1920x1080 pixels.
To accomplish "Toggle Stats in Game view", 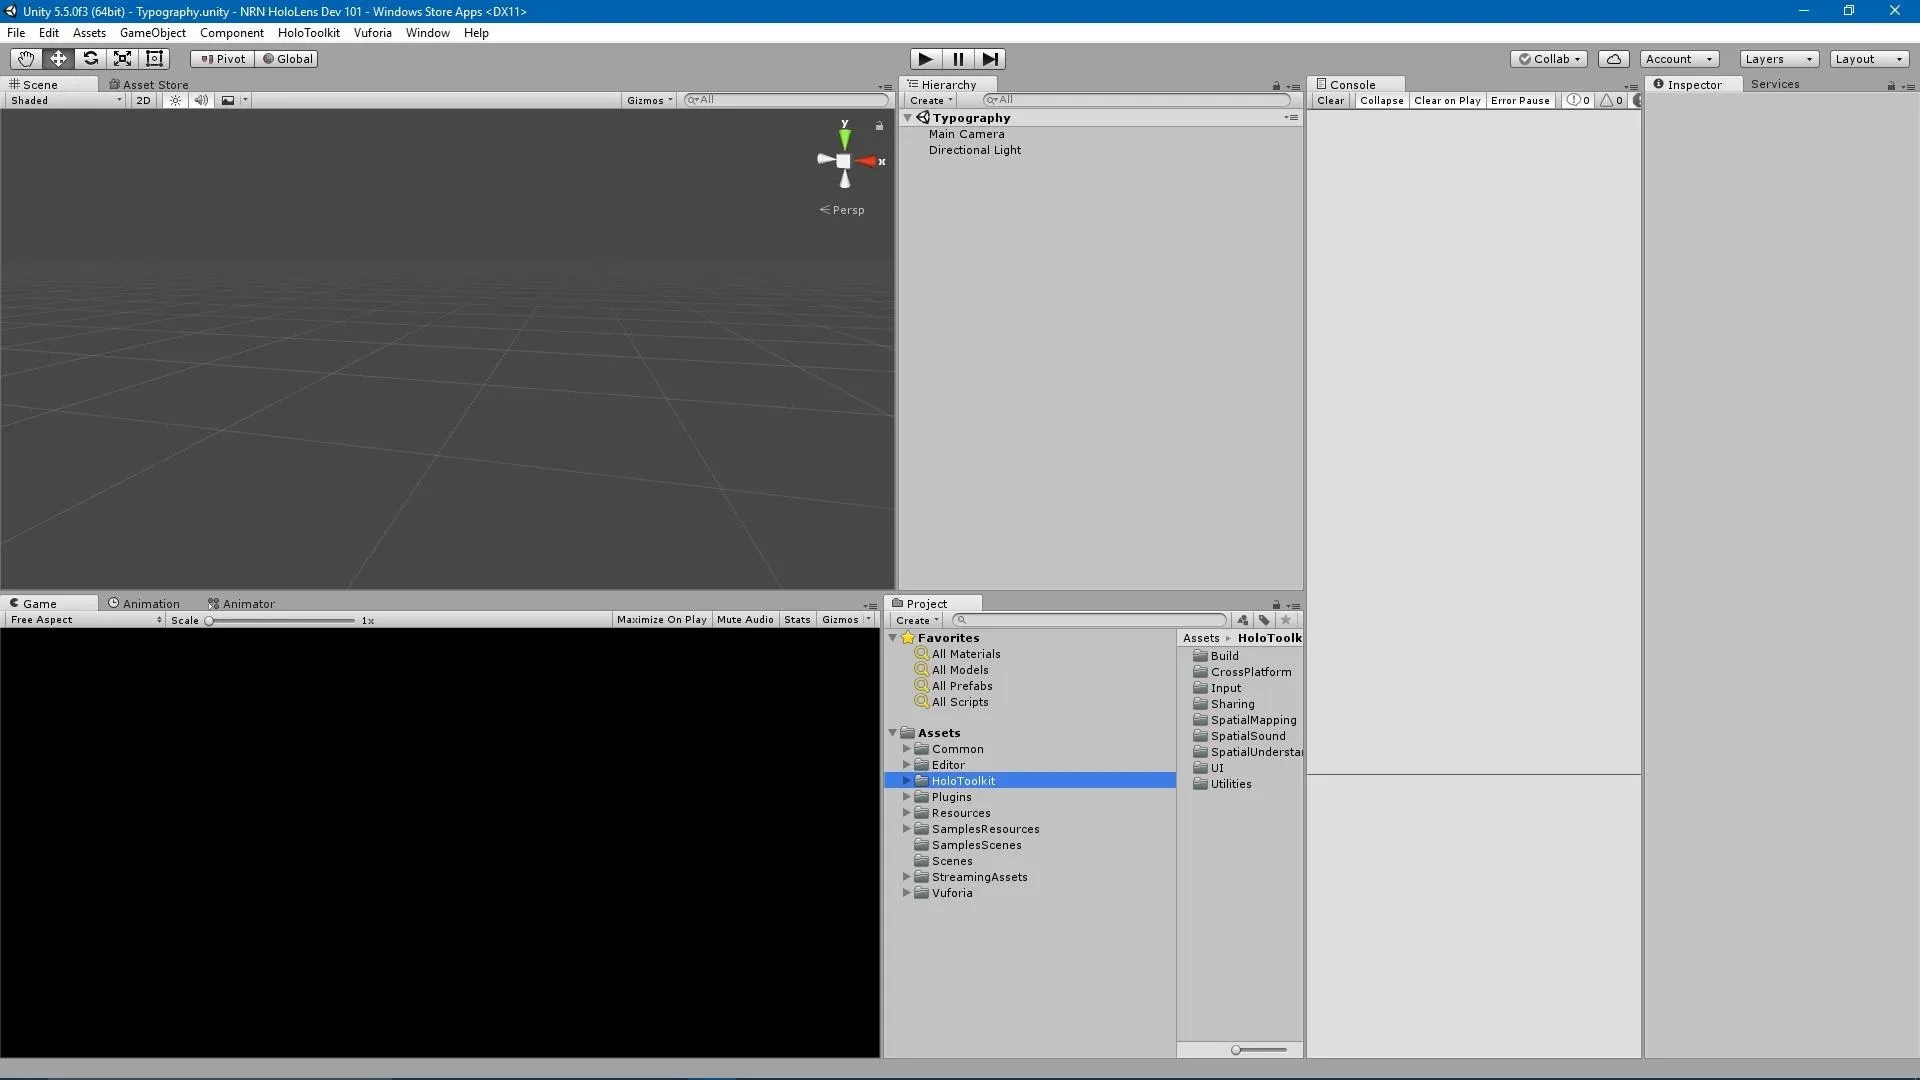I will [797, 620].
